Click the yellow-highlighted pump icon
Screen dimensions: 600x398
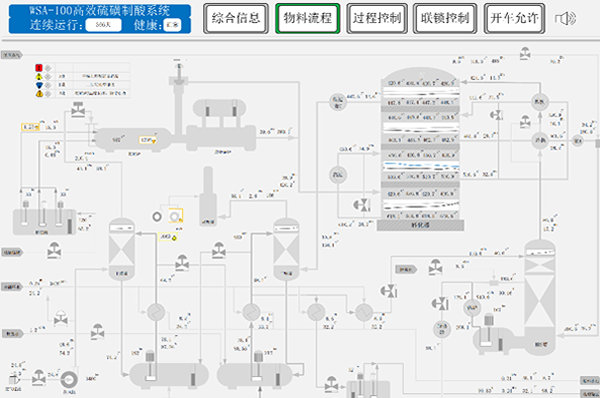(176, 216)
